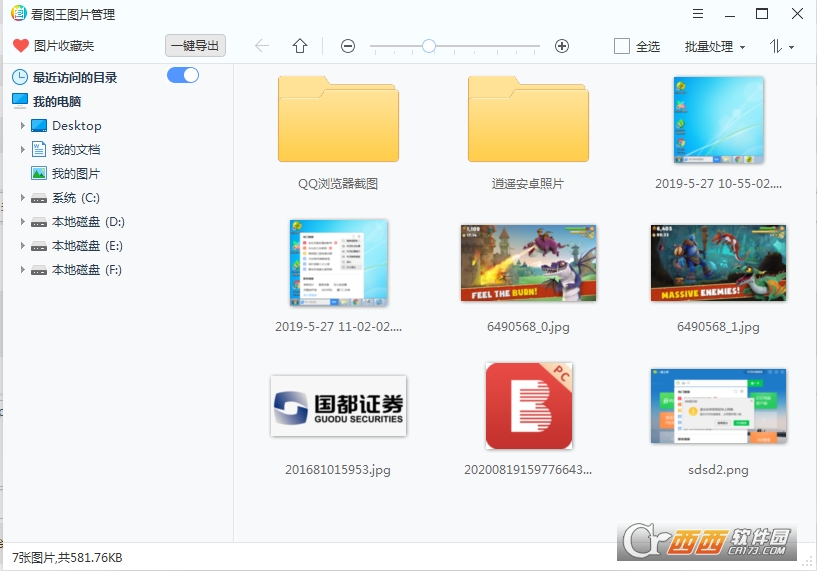Image resolution: width=817 pixels, height=571 pixels.
Task: Open the sort order icon menu
Action: click(781, 47)
